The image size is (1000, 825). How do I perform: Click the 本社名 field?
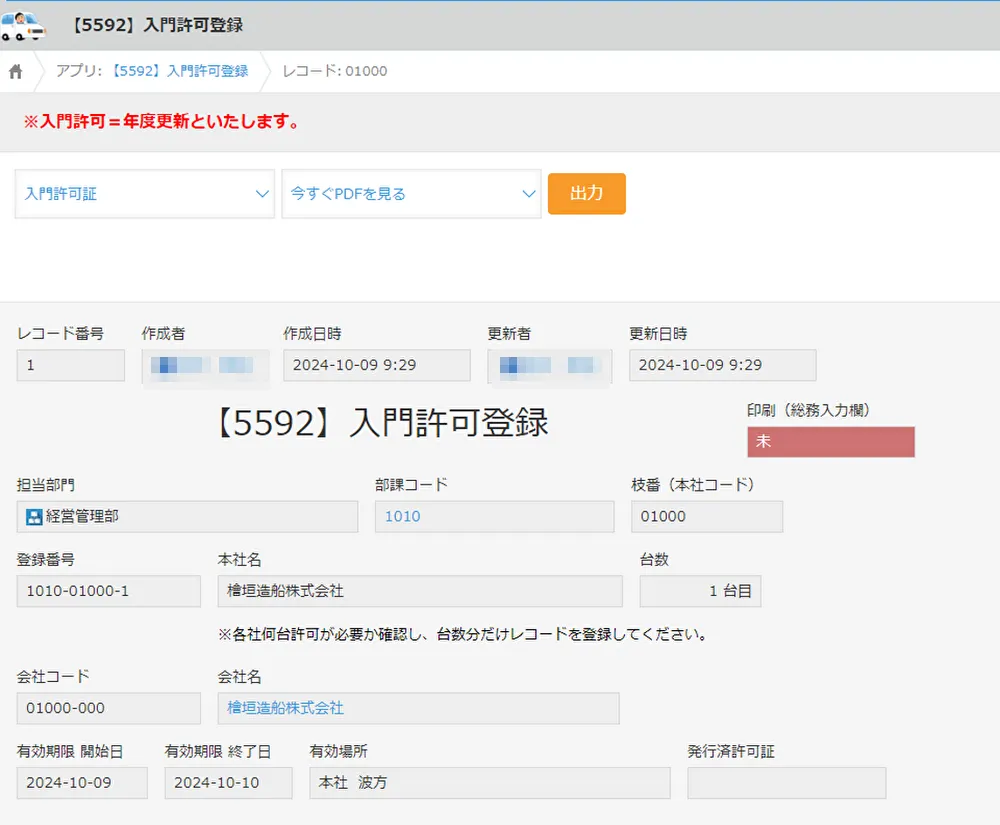pyautogui.click(x=420, y=591)
